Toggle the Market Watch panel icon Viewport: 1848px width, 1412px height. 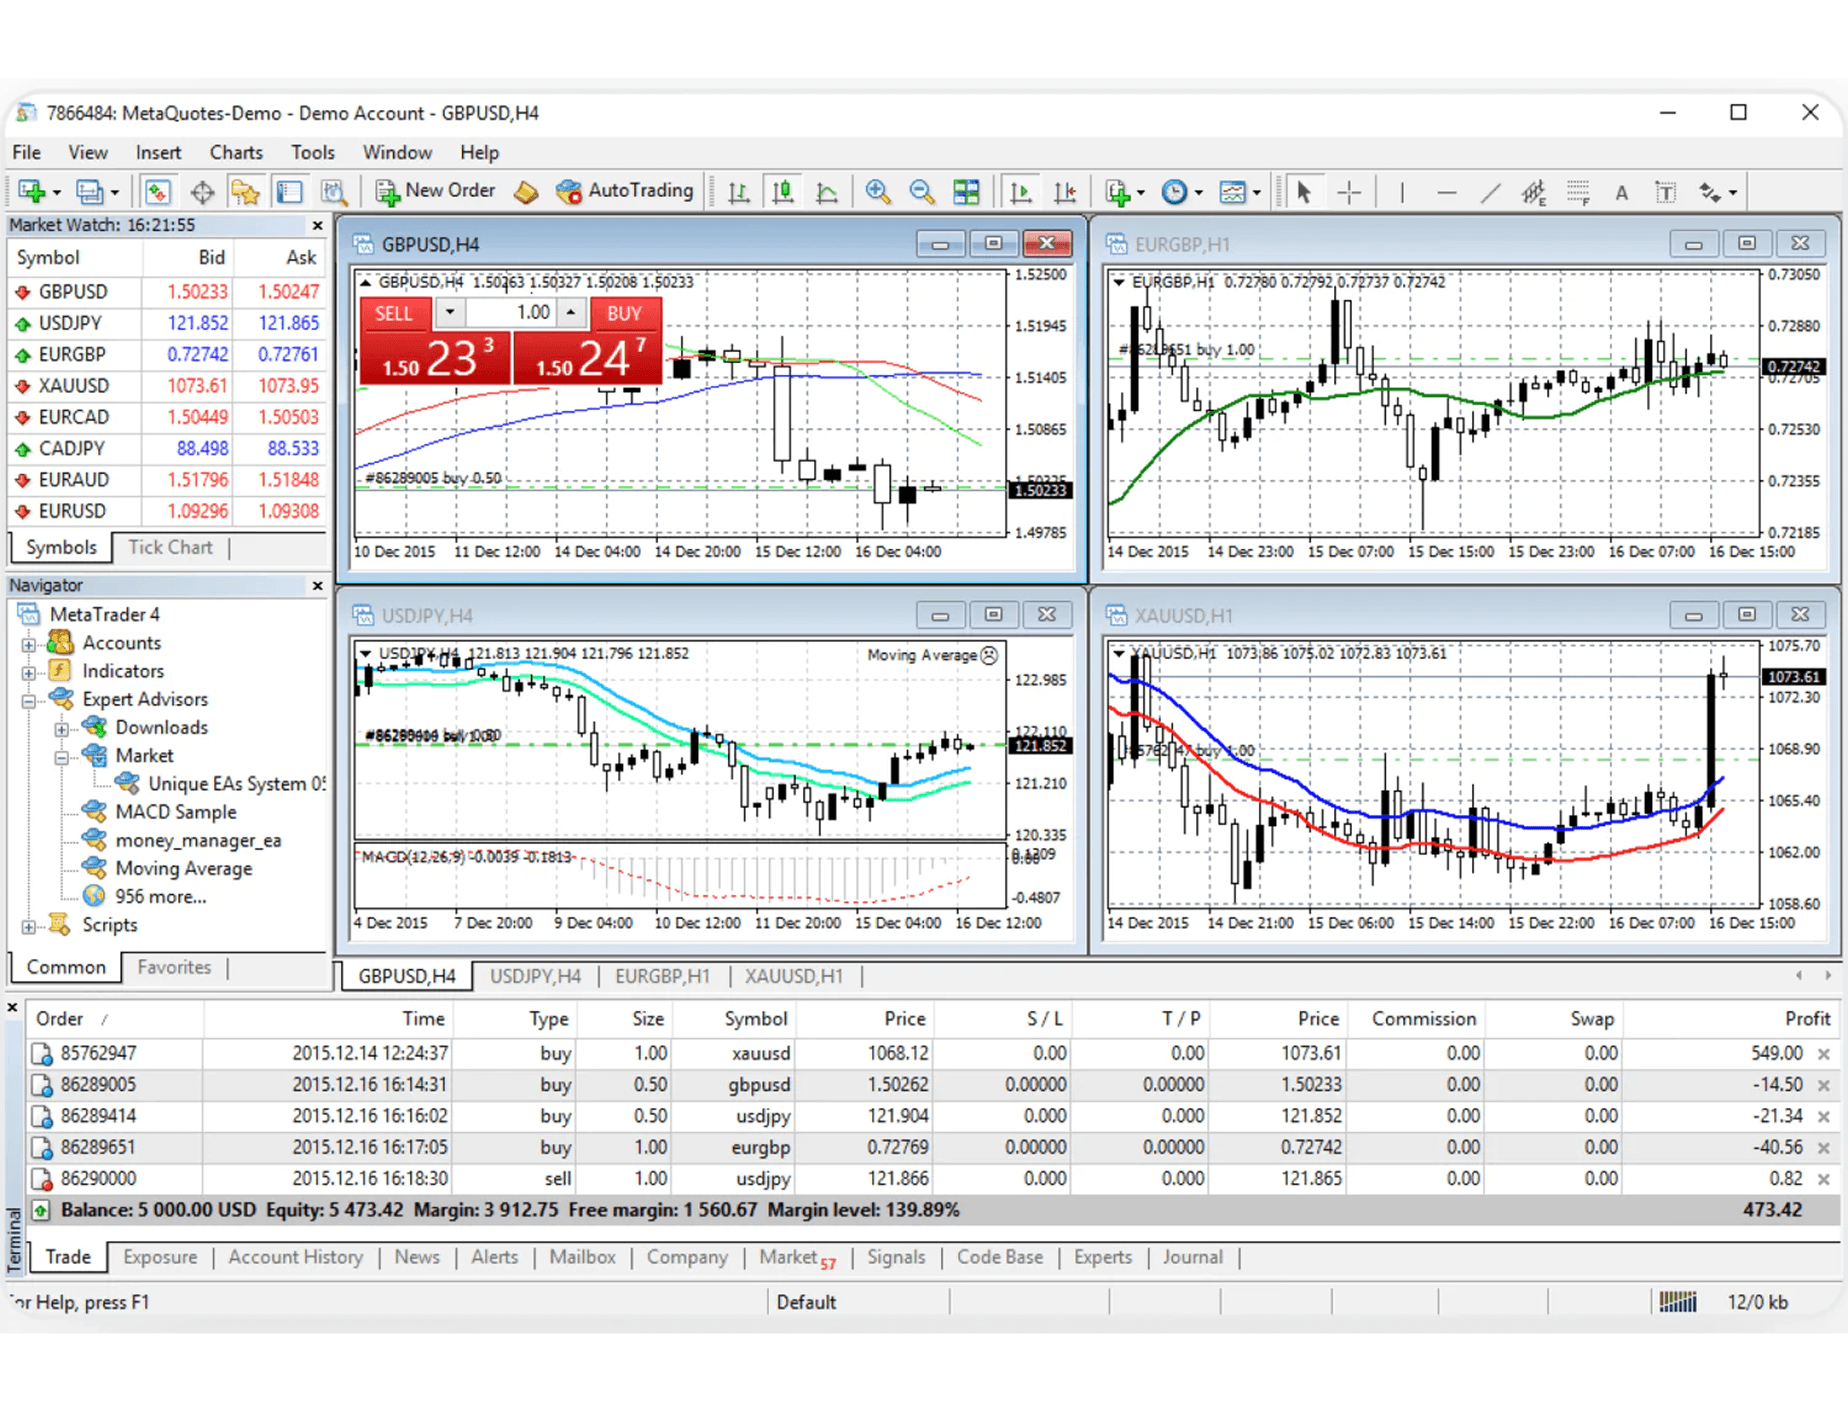158,192
